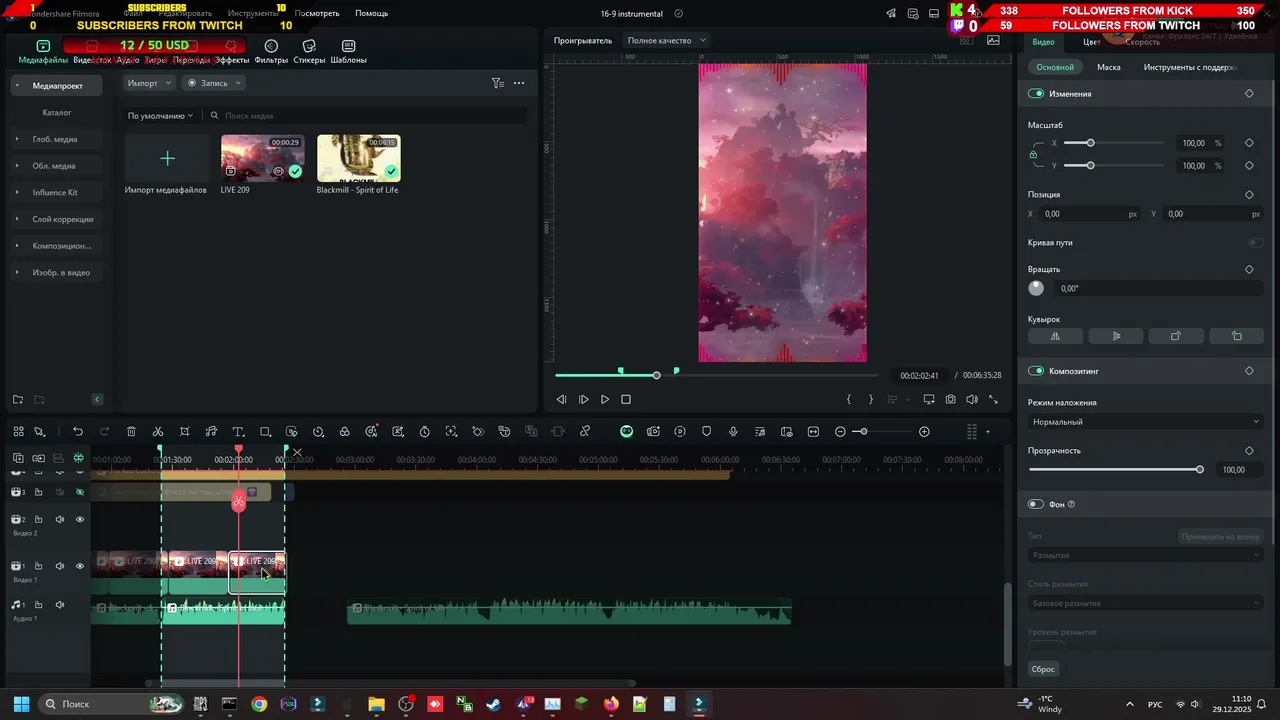This screenshot has width=1280, height=720.
Task: Switch to the Видео properties tab
Action: click(1043, 42)
